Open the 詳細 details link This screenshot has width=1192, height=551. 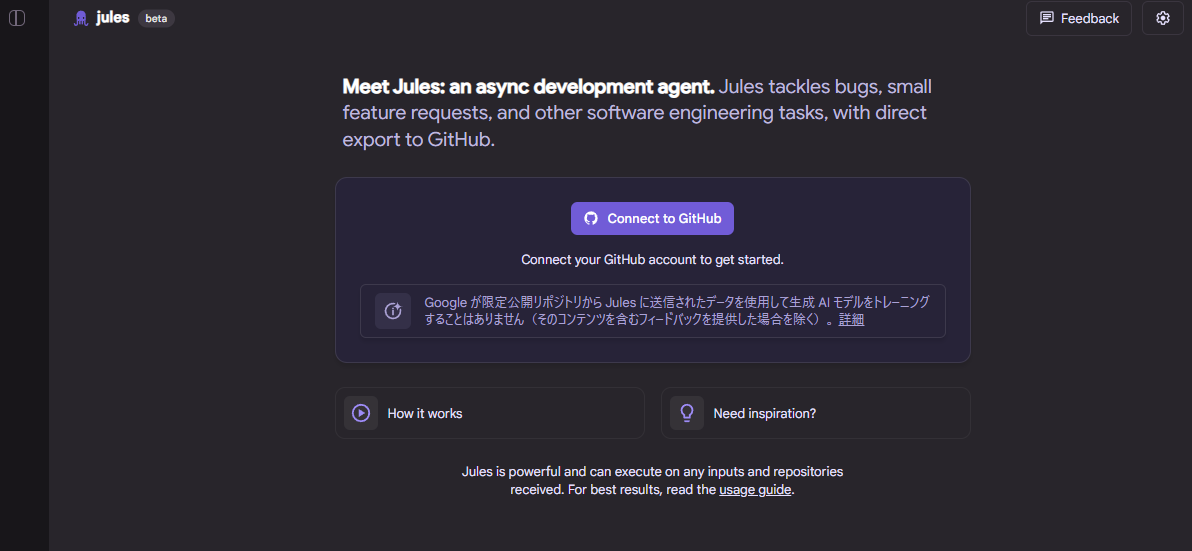click(851, 320)
